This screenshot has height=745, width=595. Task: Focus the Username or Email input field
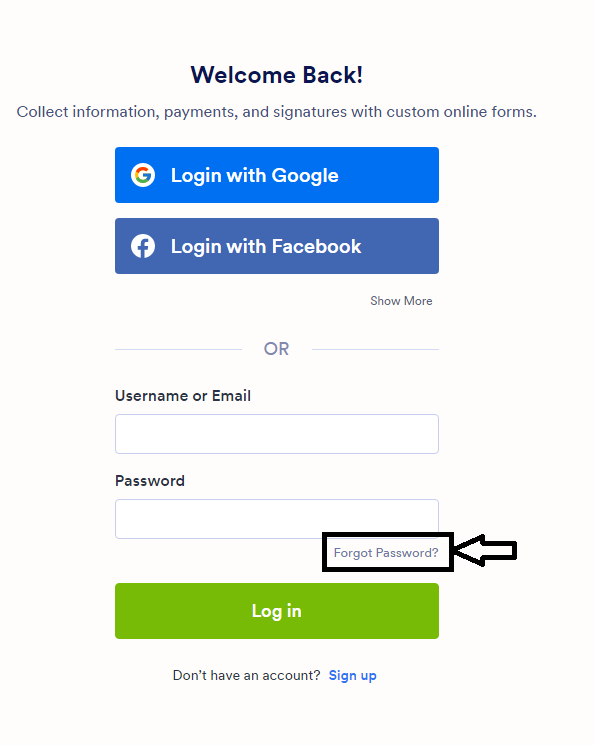[277, 434]
